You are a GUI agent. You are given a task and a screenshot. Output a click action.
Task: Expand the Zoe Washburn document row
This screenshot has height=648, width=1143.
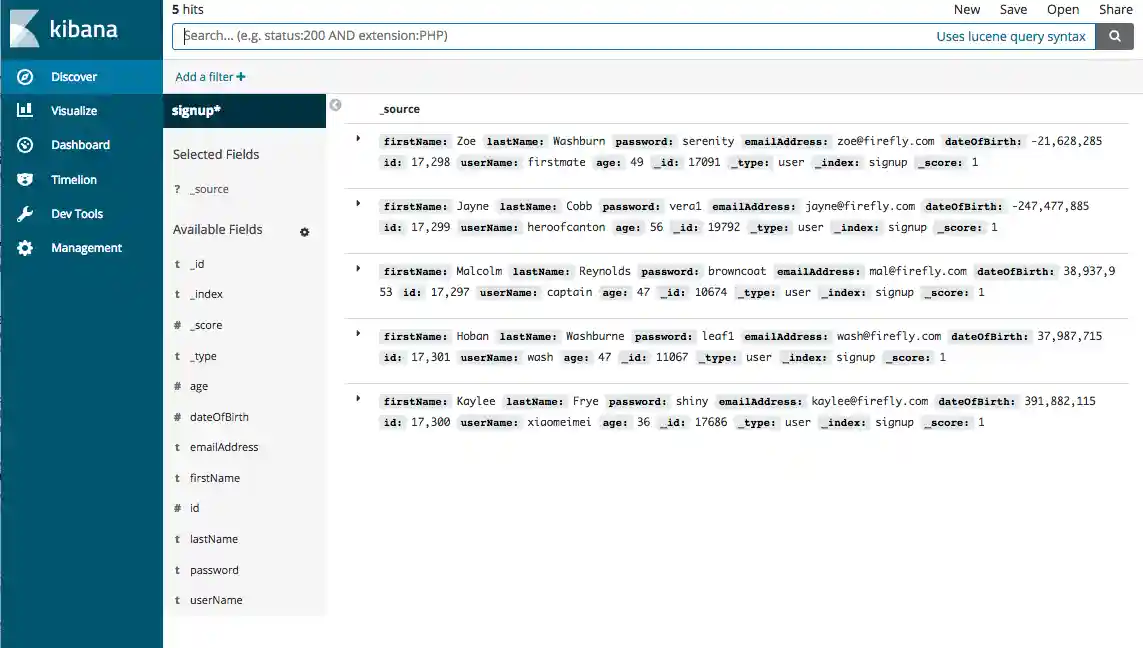pos(358,139)
